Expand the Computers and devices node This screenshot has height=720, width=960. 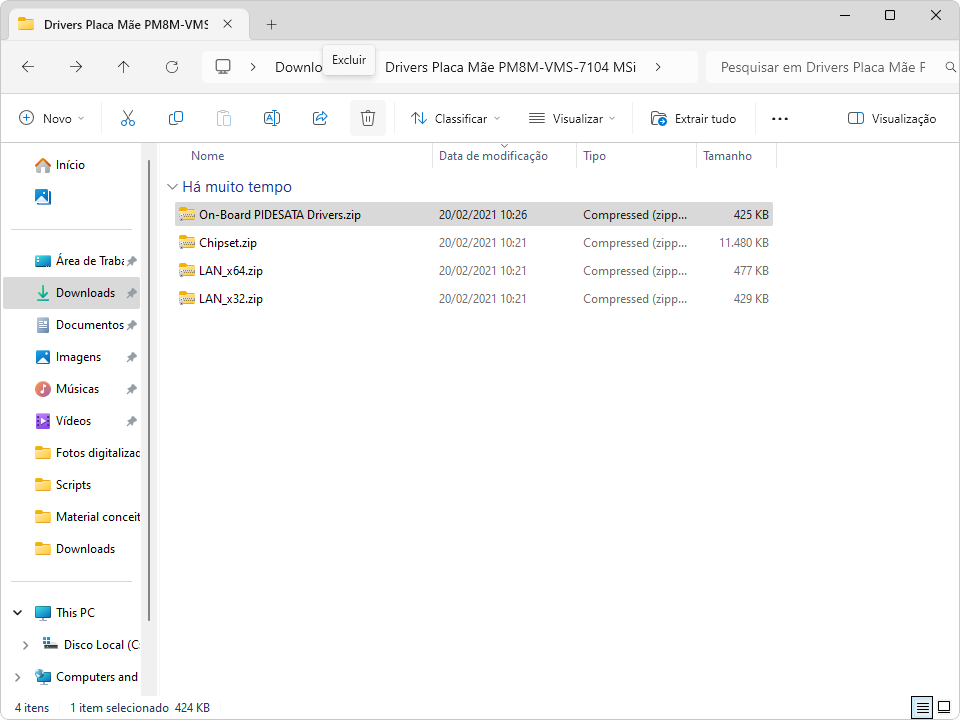click(17, 677)
